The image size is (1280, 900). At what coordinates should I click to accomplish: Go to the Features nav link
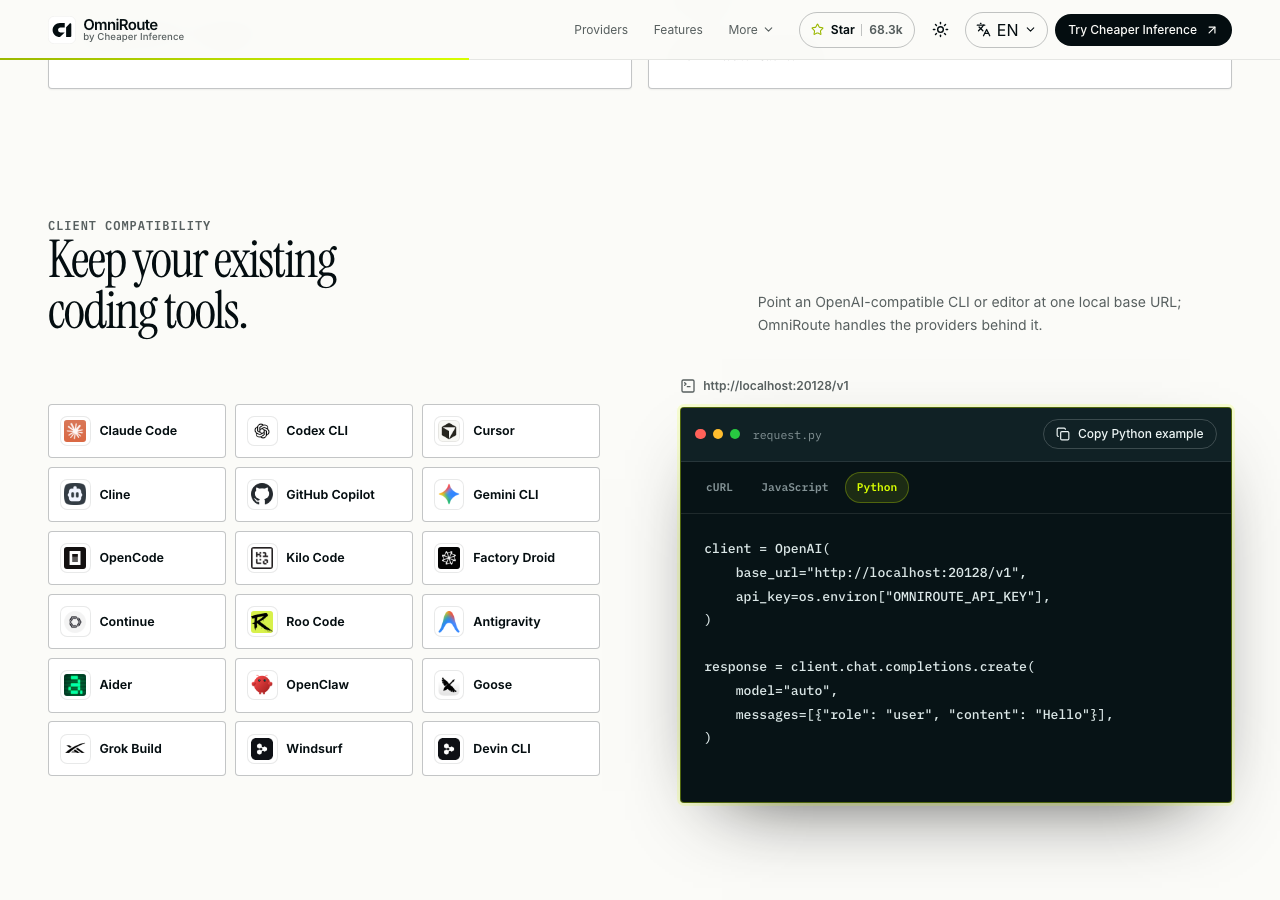[678, 30]
